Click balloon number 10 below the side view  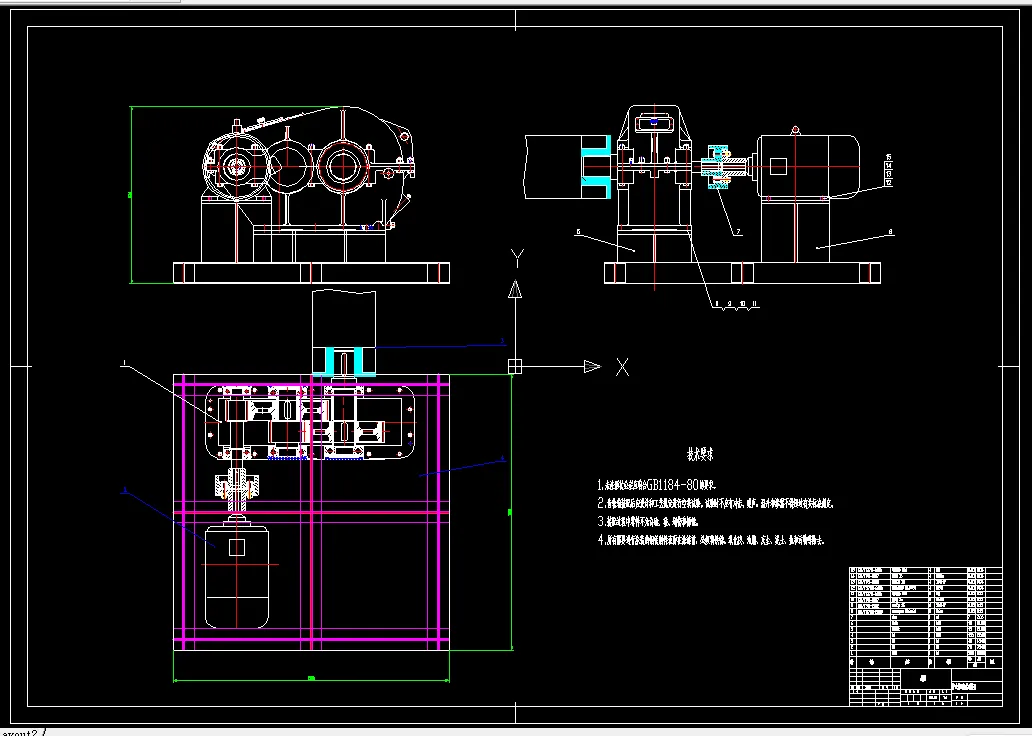coord(742,304)
